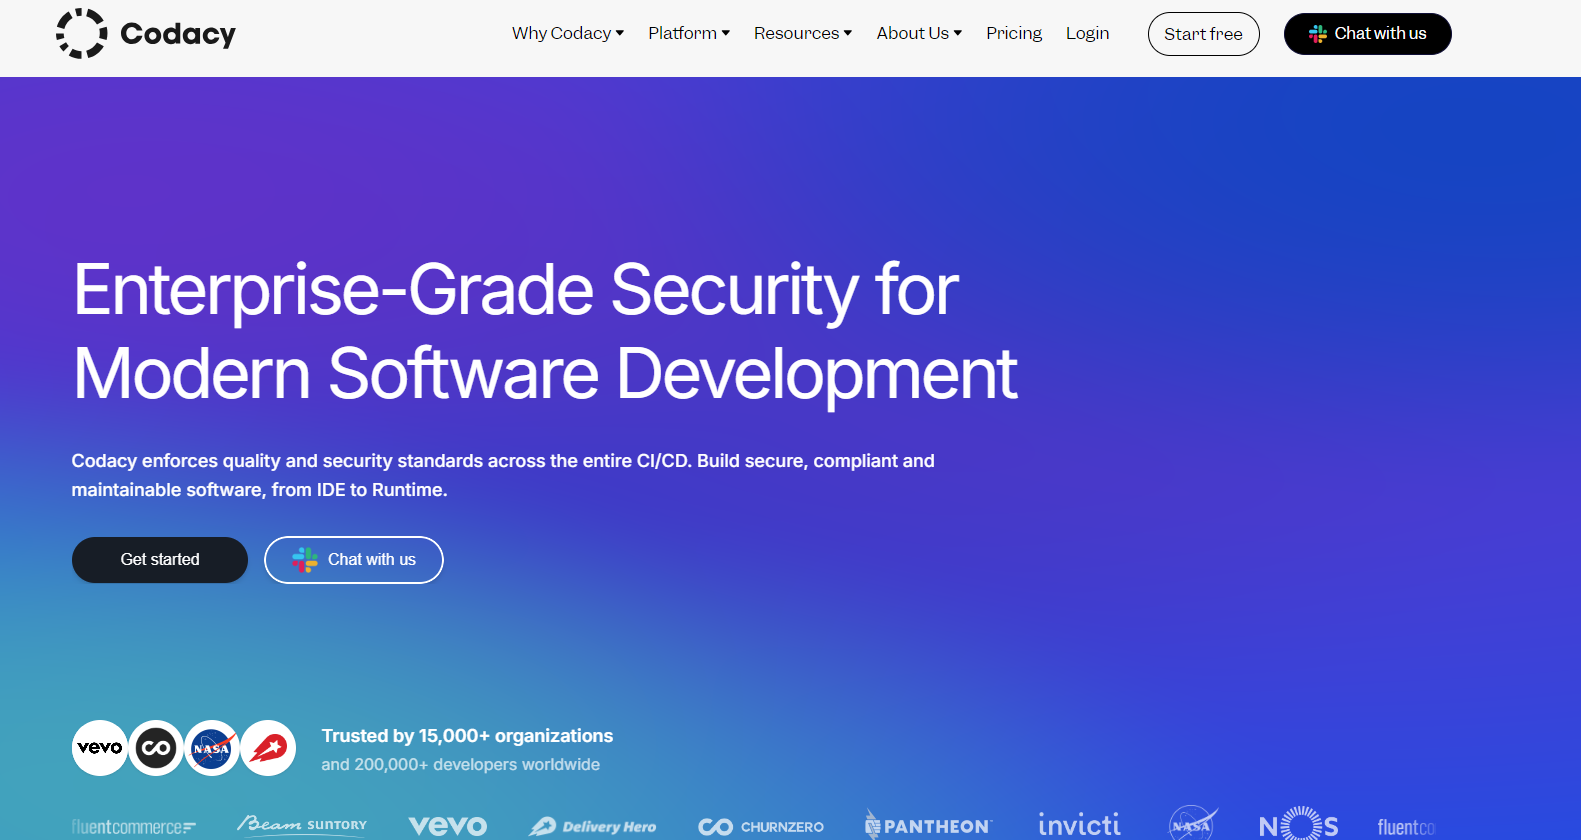
Task: Click the NOS logo in the logo strip
Action: pos(1298,825)
